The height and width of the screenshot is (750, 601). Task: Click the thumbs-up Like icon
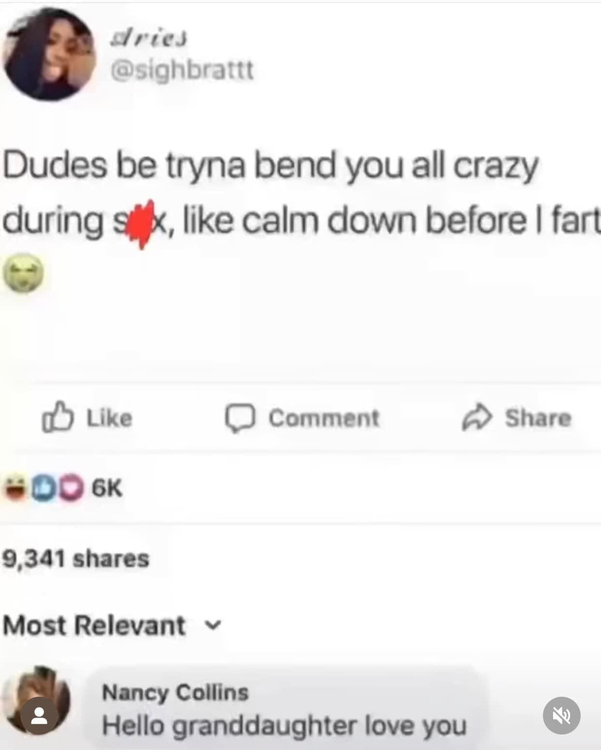click(57, 417)
